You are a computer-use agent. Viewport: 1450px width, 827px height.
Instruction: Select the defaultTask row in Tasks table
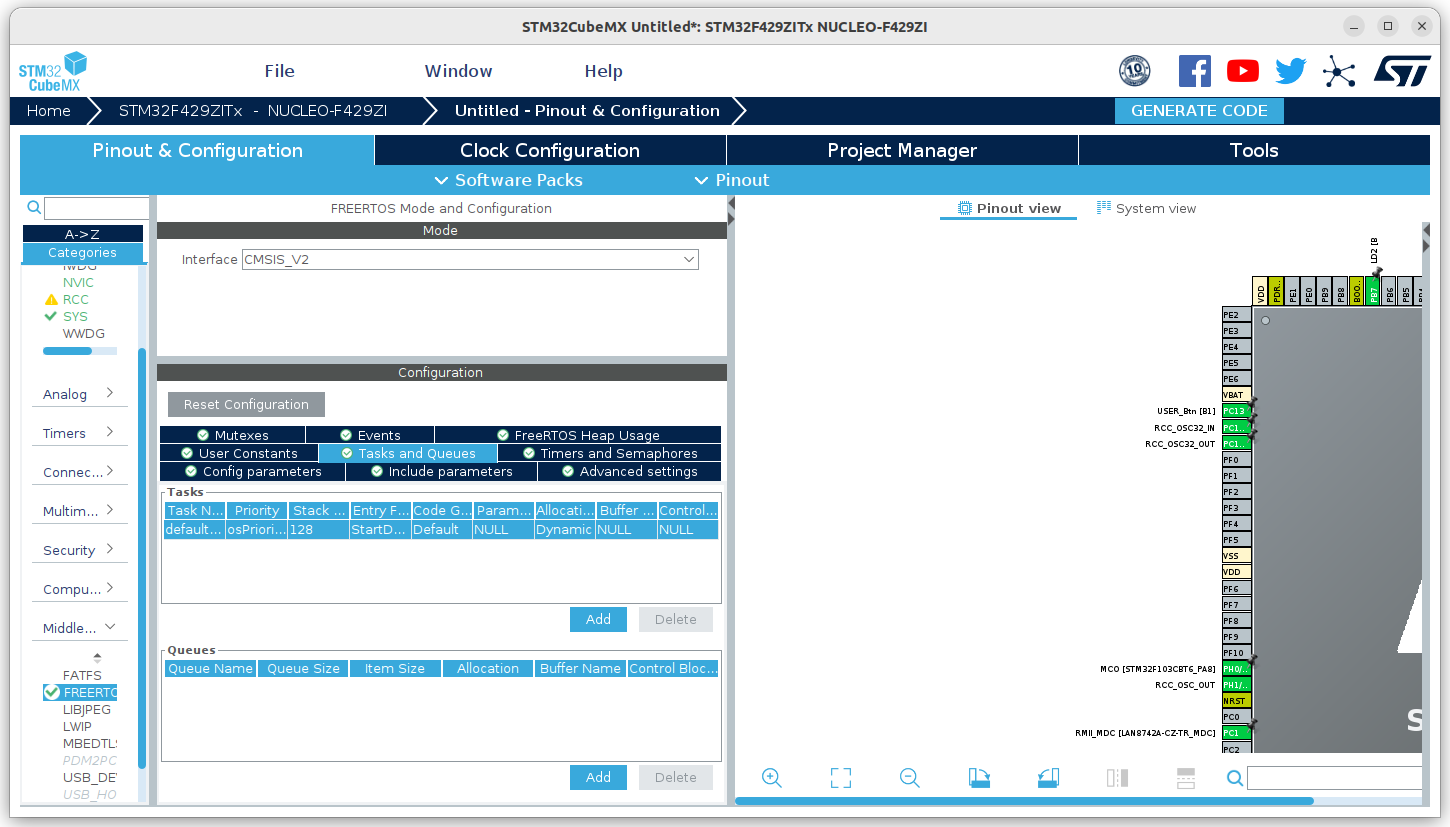[x=441, y=529]
